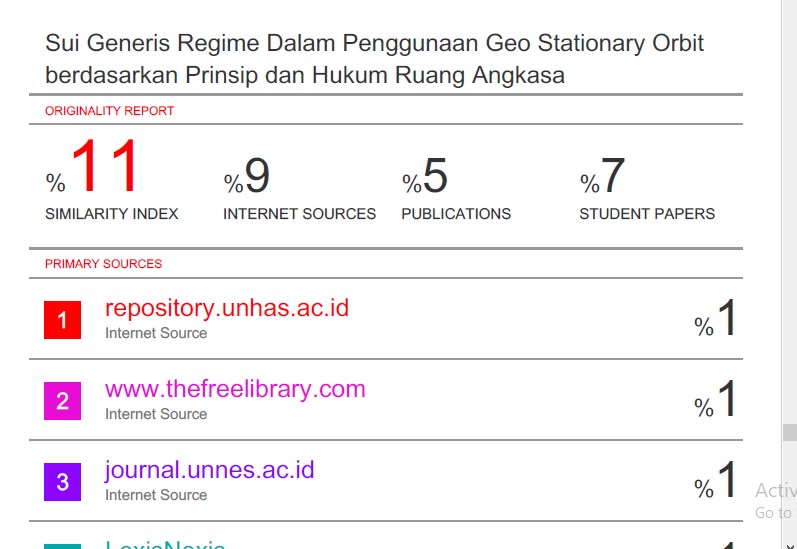
Task: Click Internet Source label under repository.unhas.ac.id
Action: (x=156, y=333)
